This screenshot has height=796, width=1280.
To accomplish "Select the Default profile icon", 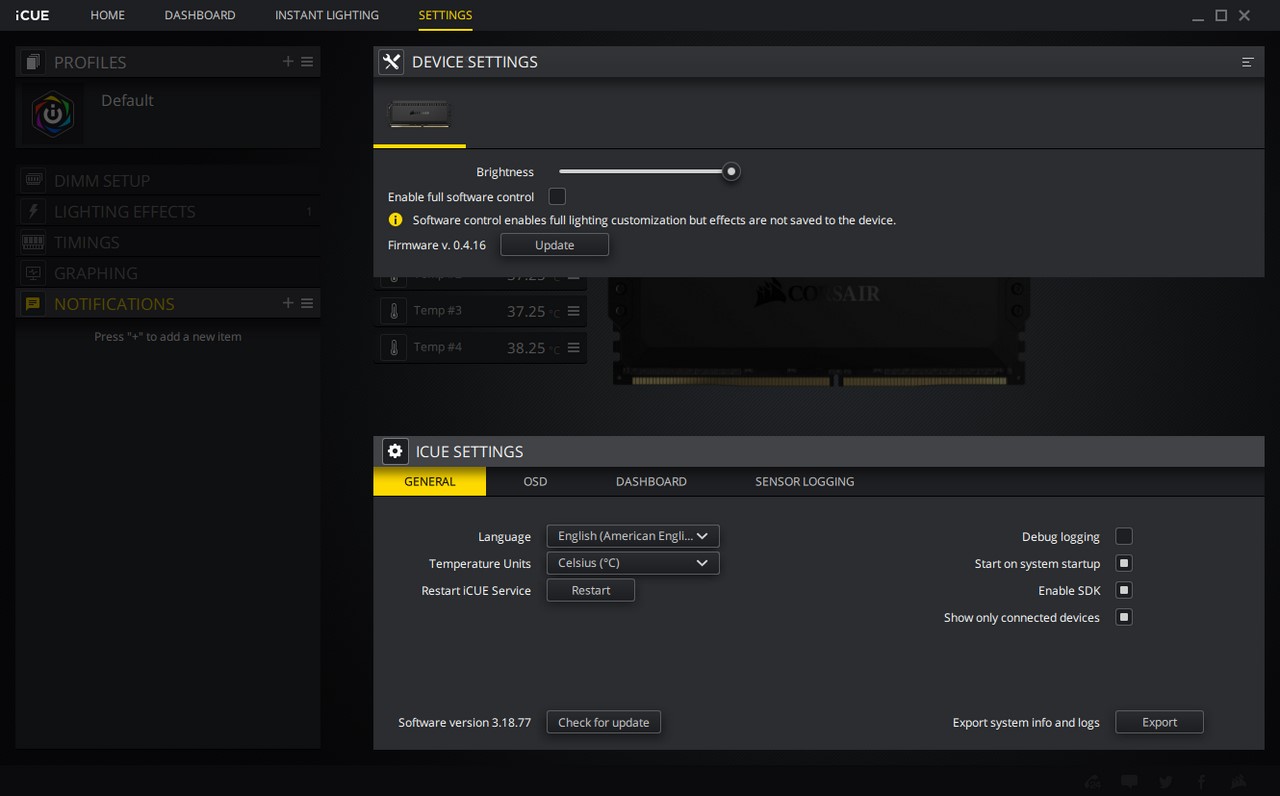I will click(x=53, y=115).
